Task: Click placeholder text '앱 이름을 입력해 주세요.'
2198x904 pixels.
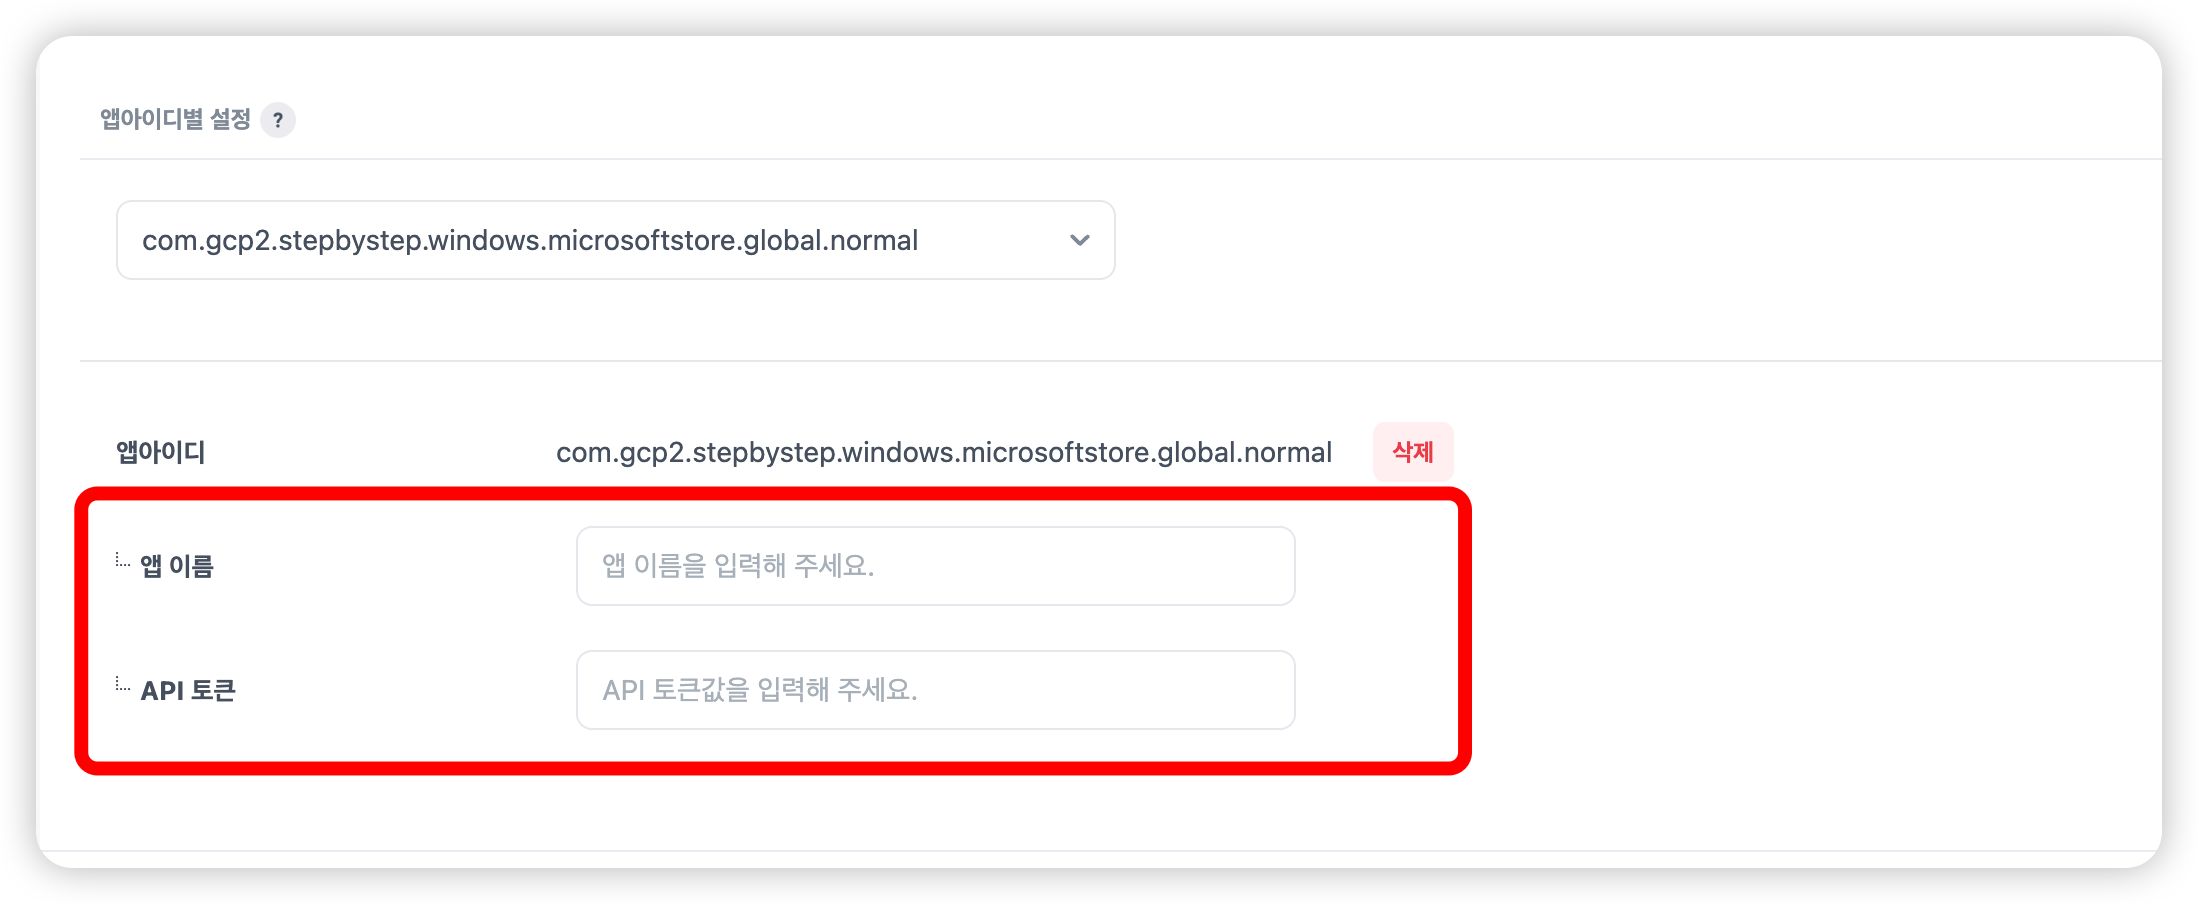Action: [738, 566]
